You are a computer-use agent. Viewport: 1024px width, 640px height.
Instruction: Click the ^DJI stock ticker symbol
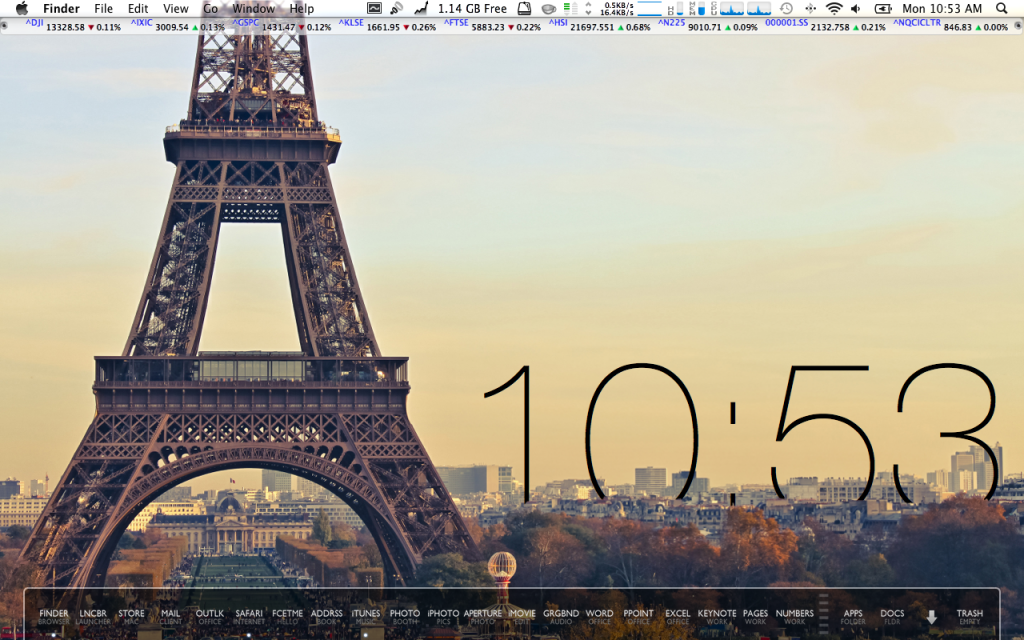click(x=34, y=22)
